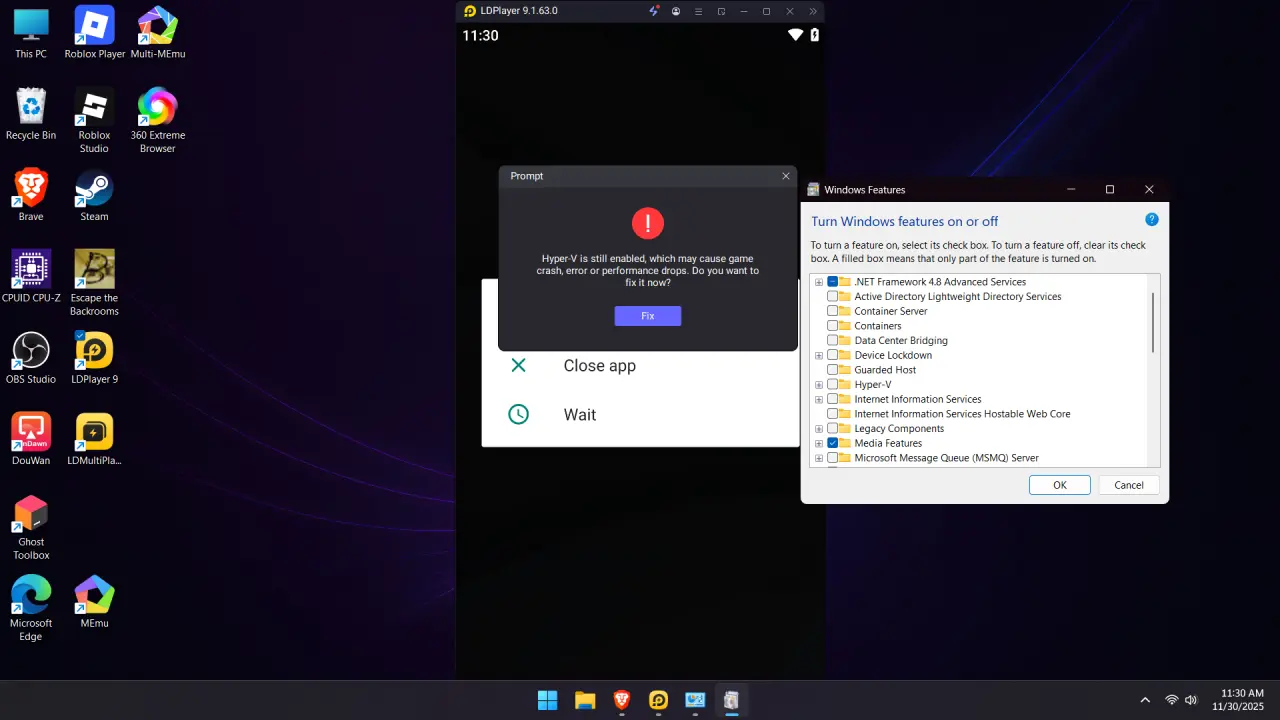Screen dimensions: 1280x720
Task: Check the Data Center Bridging checkbox
Action: point(833,341)
